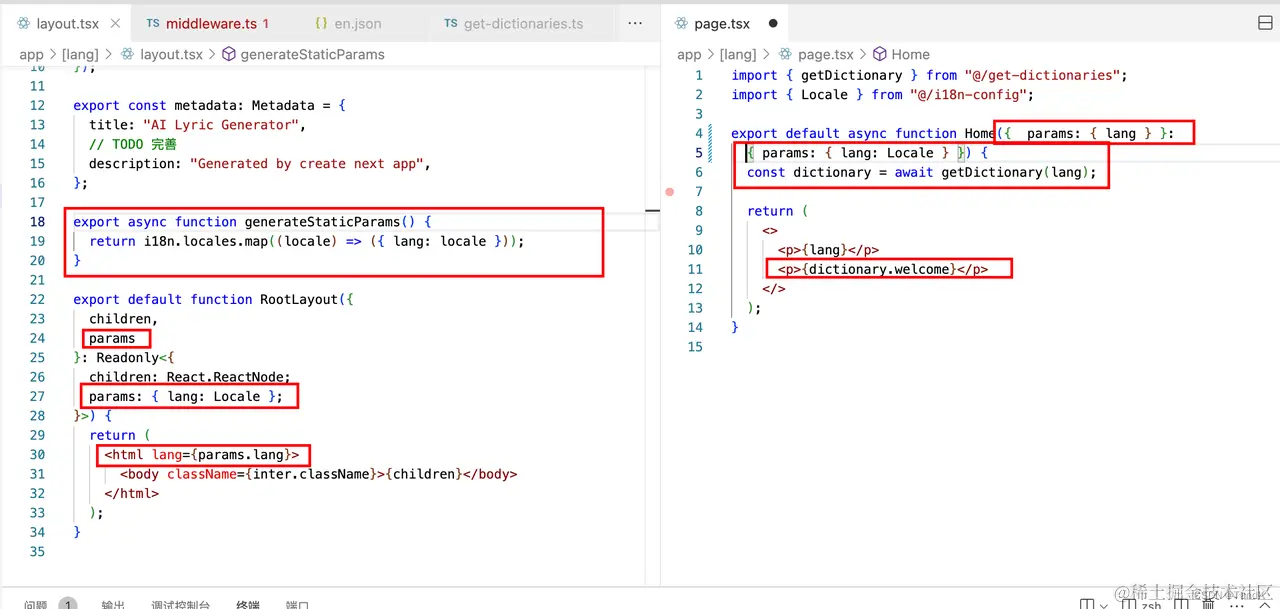Open the 端口 ports panel tab
Image resolution: width=1280 pixels, height=609 pixels.
click(x=297, y=604)
